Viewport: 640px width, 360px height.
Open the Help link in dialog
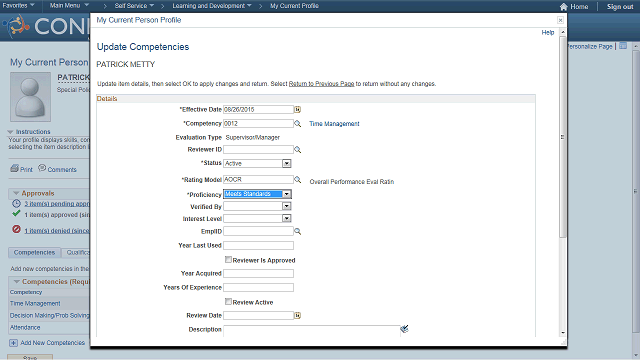[548, 33]
